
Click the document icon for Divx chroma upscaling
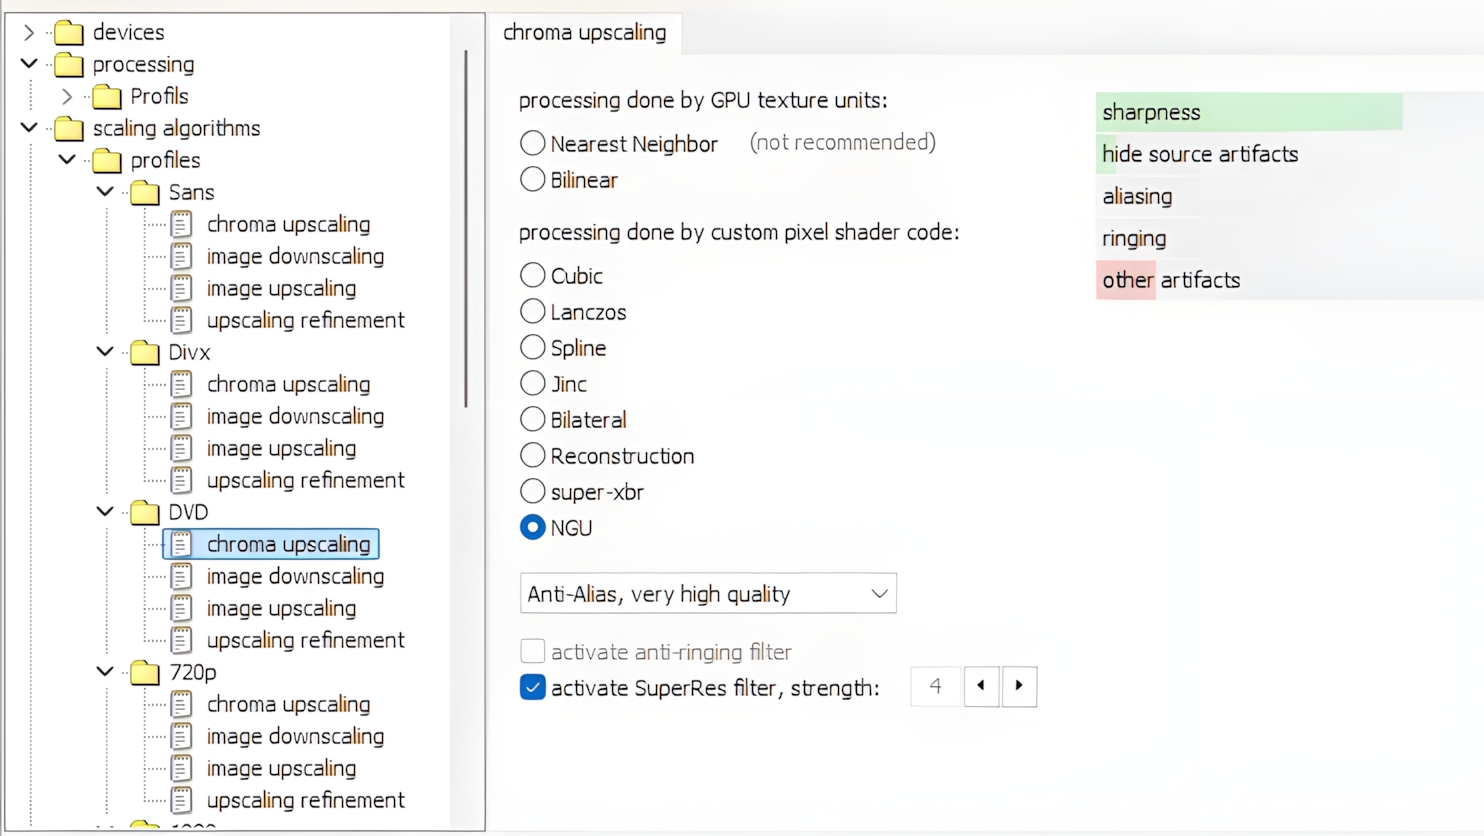click(181, 385)
